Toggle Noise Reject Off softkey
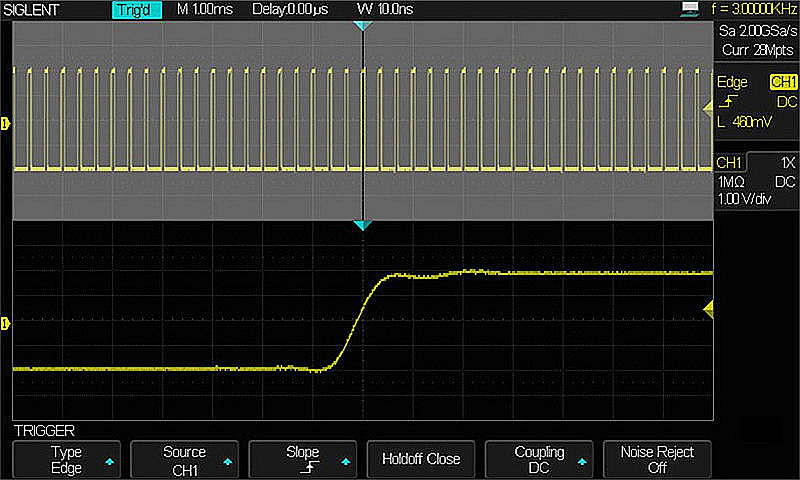 [656, 459]
